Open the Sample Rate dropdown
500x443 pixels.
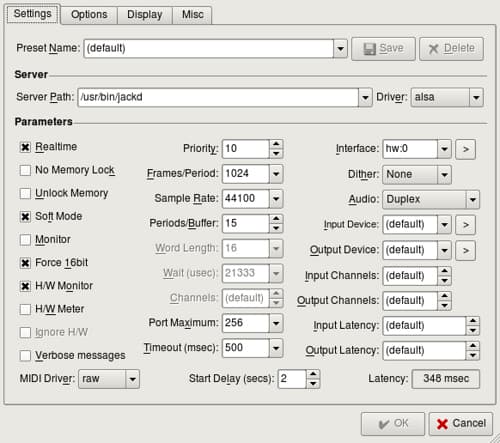point(276,199)
